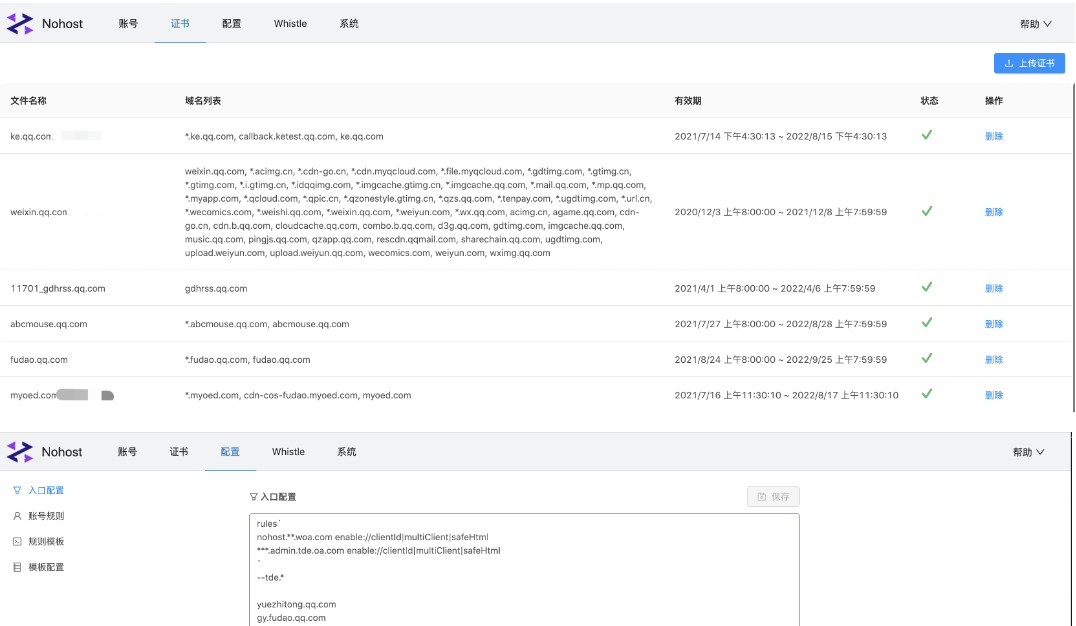Viewport: 1076px width, 626px height.
Task: Switch to the Whistle tab in the top bar
Action: pos(290,23)
